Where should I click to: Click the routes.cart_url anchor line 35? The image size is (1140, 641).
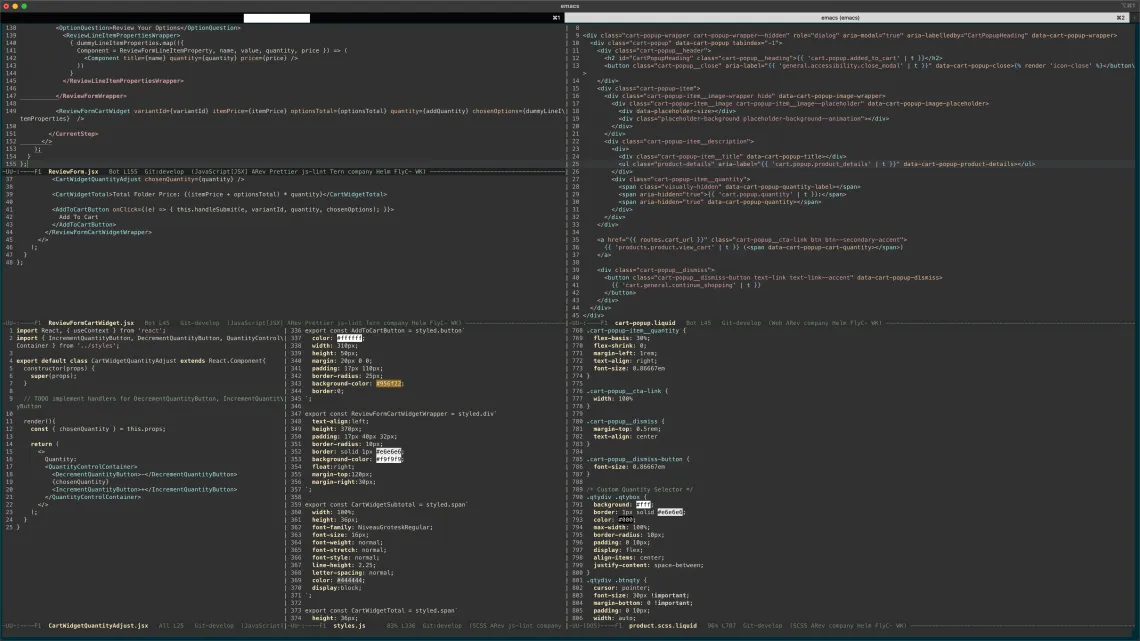pyautogui.click(x=752, y=239)
